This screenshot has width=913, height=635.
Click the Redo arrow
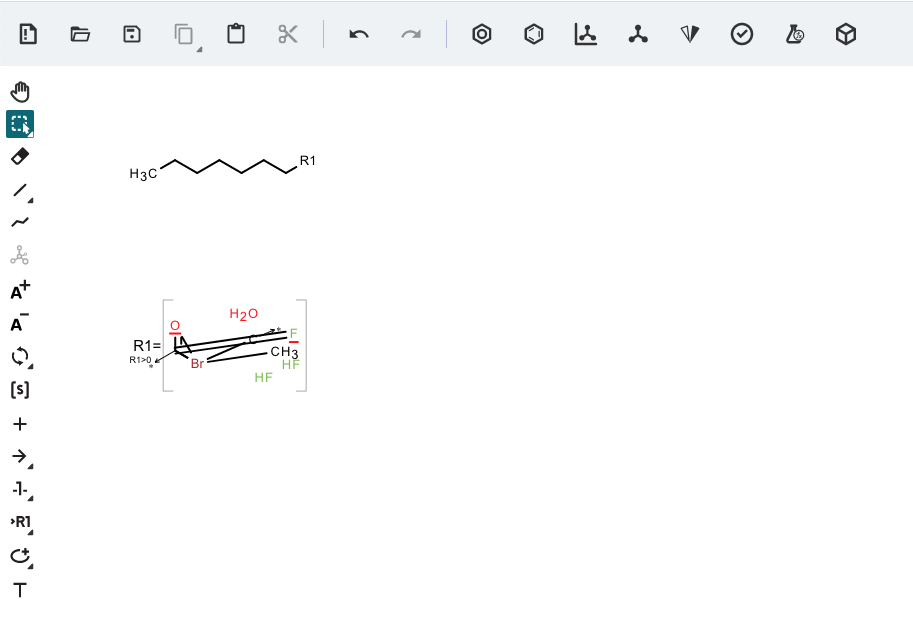click(411, 34)
